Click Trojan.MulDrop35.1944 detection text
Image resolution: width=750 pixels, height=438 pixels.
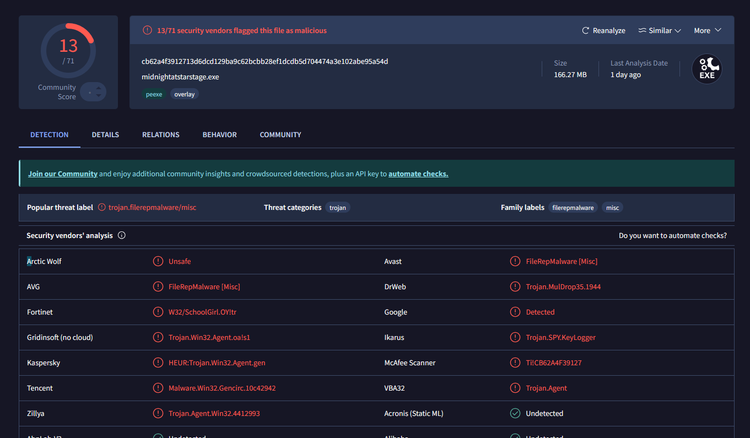[563, 287]
